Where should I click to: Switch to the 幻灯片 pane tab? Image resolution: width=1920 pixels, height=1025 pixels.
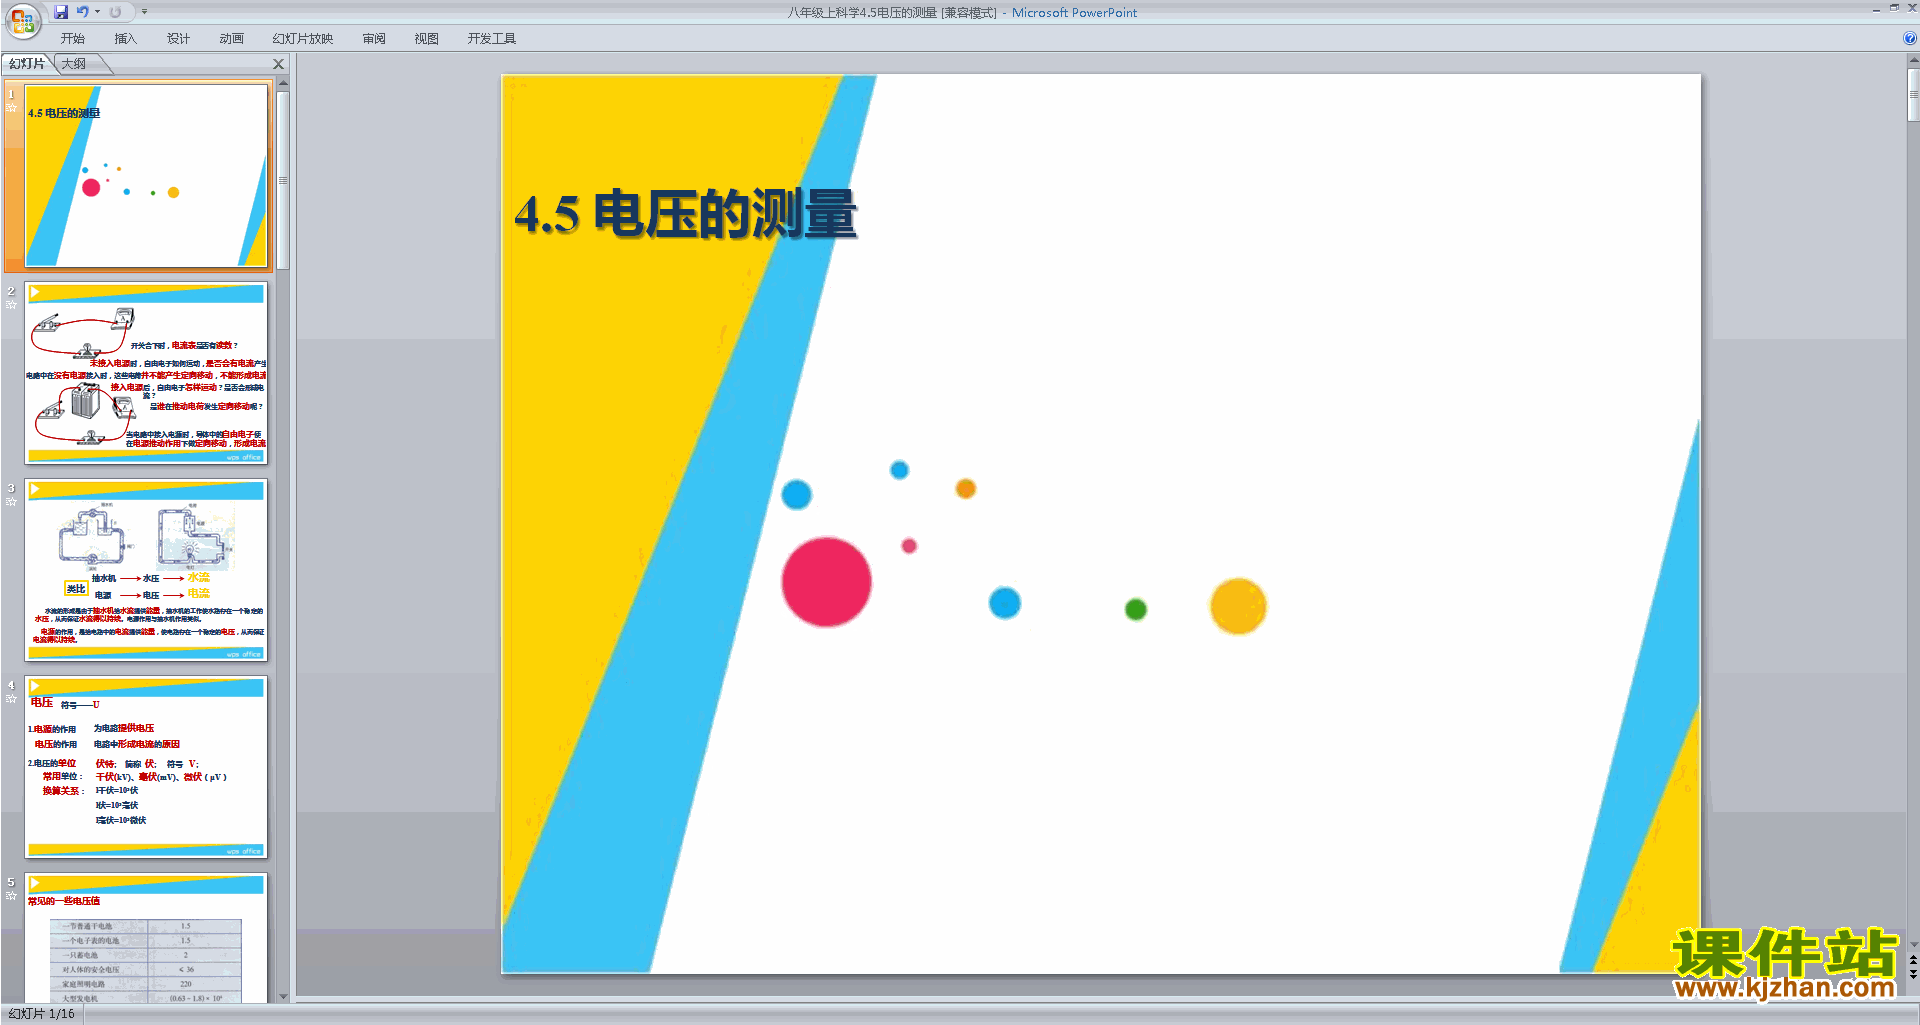[x=27, y=64]
